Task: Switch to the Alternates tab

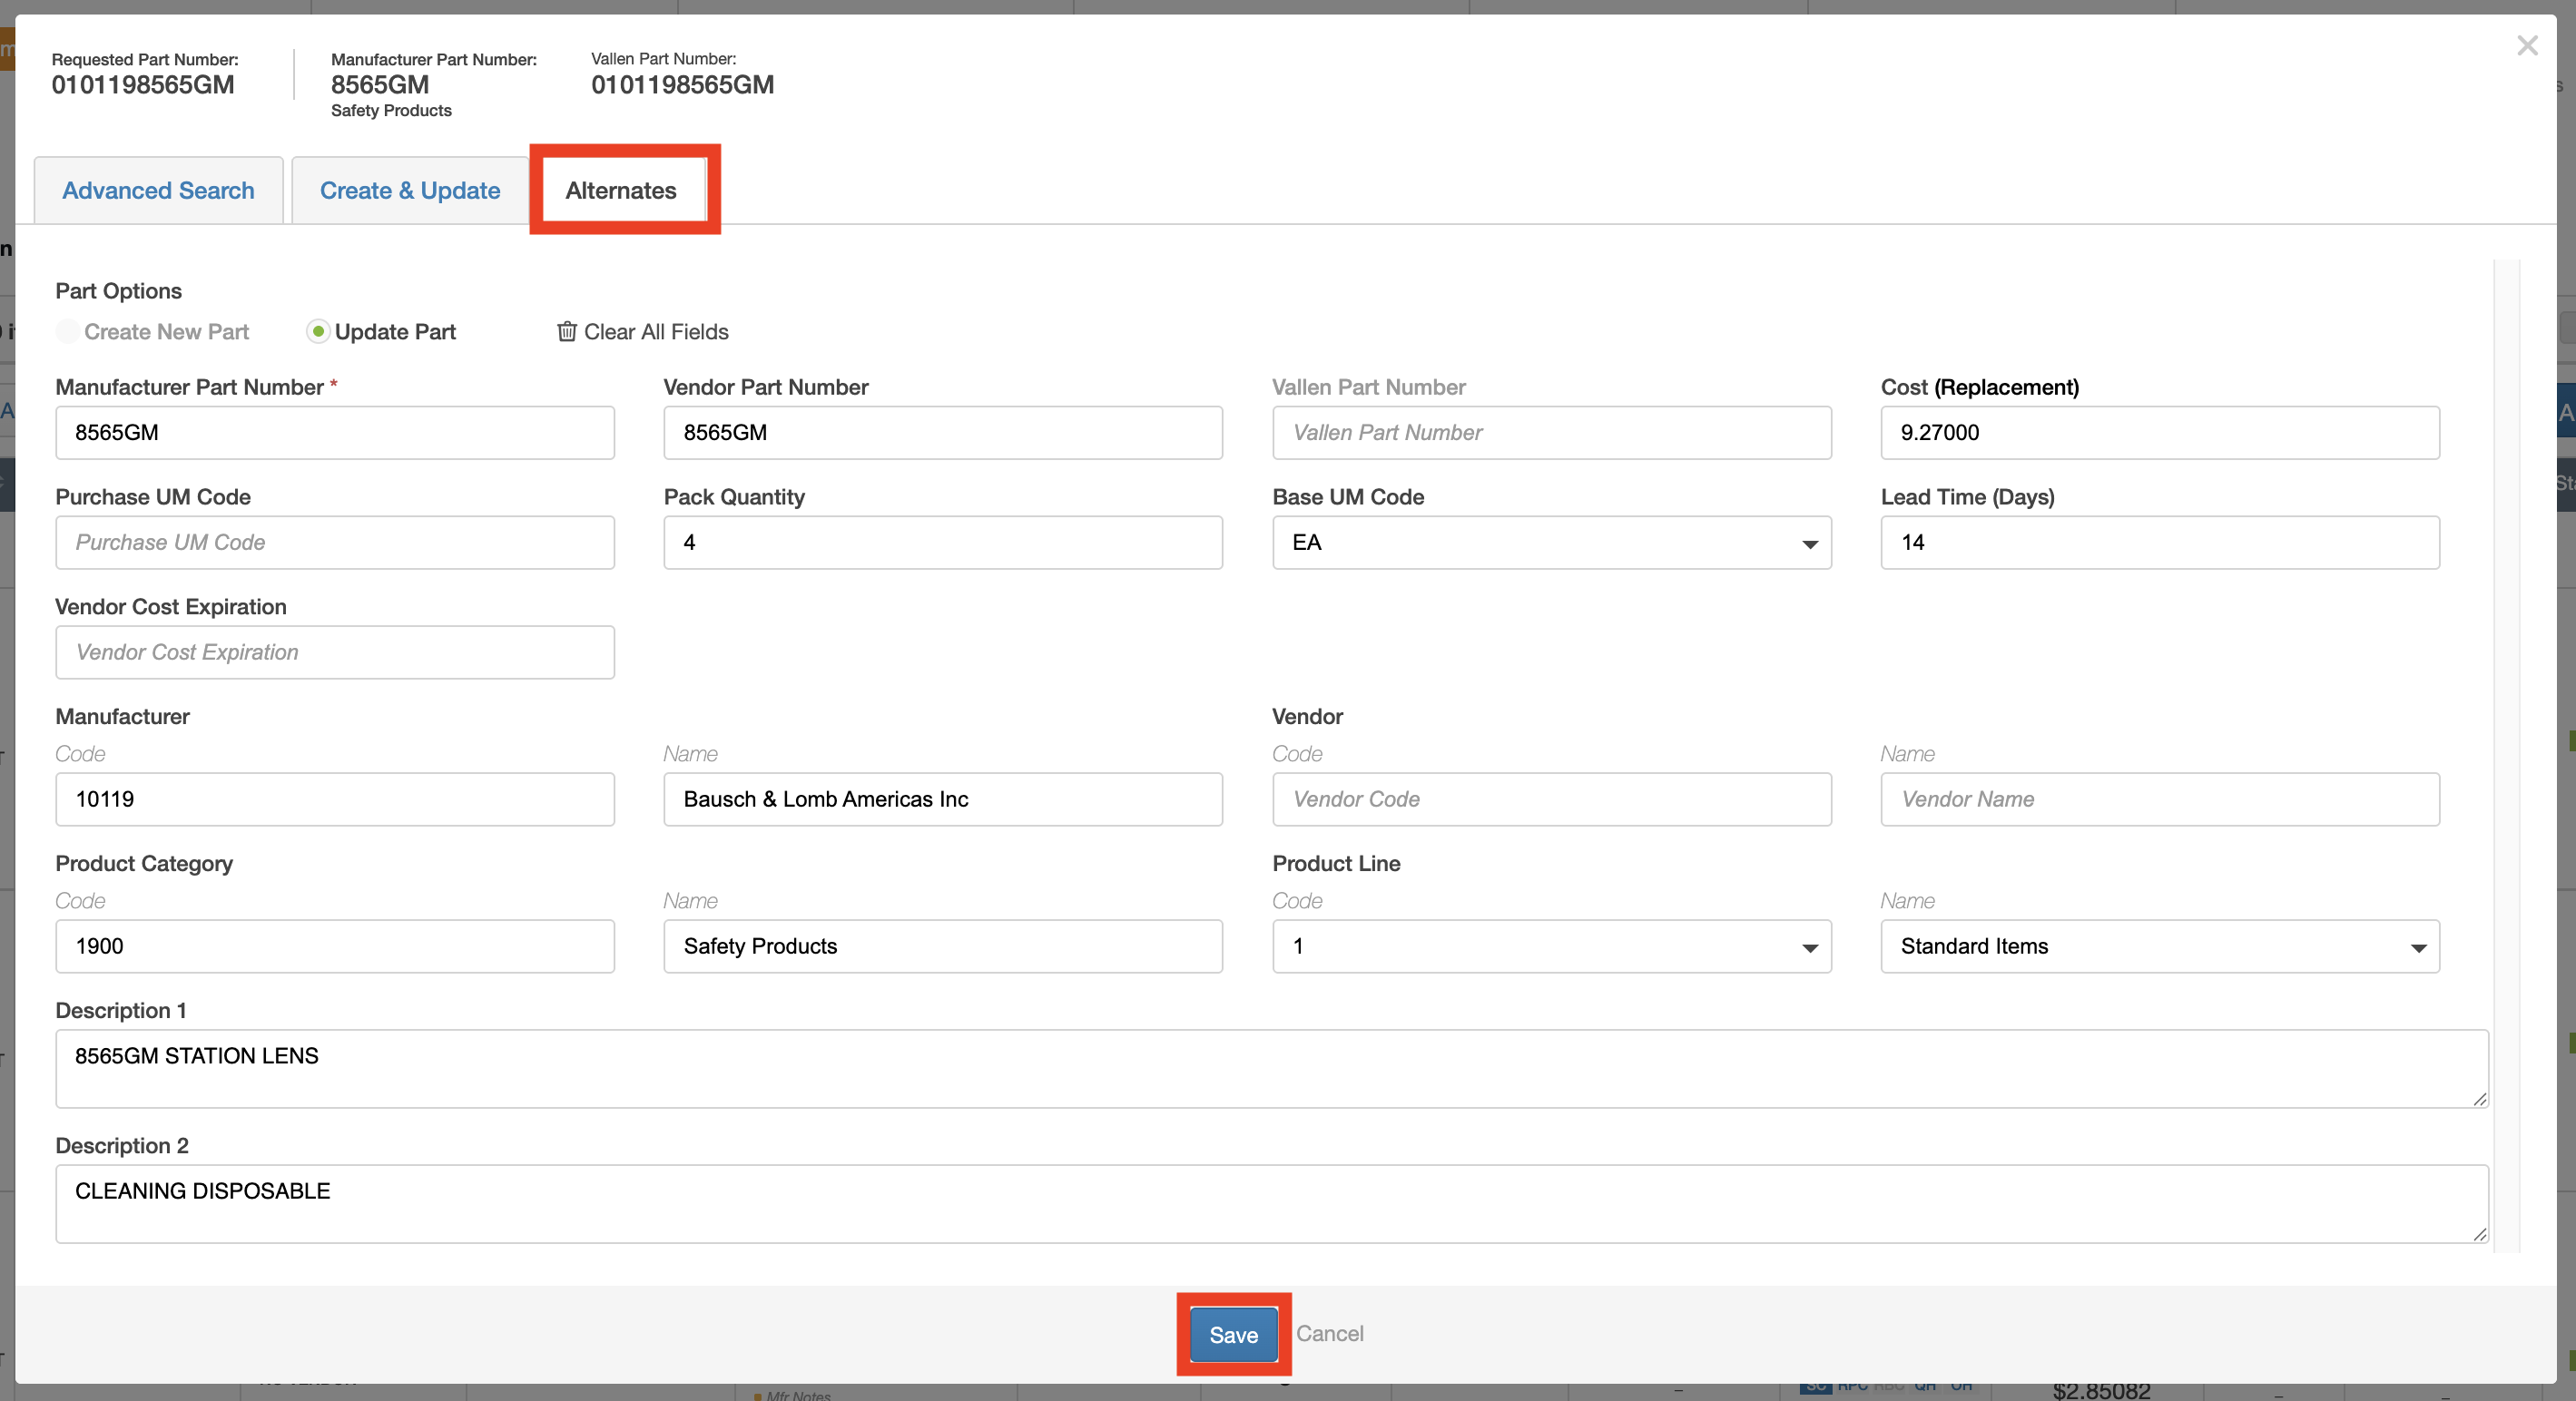Action: [x=621, y=190]
